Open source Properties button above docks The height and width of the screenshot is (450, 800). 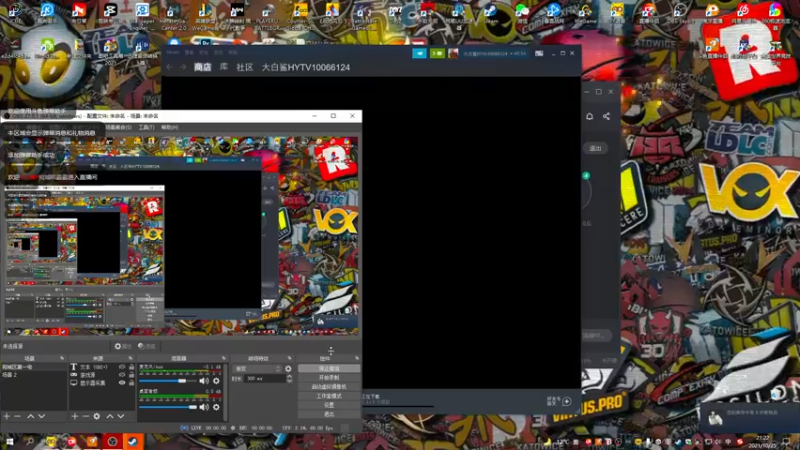coord(122,346)
